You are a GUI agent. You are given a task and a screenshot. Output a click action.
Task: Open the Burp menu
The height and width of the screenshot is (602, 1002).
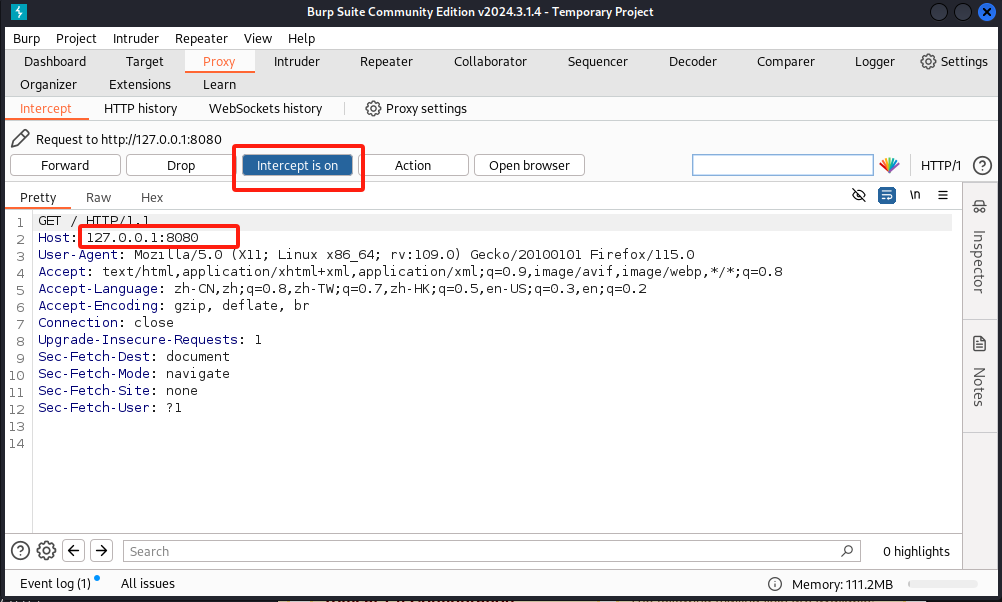tap(26, 38)
